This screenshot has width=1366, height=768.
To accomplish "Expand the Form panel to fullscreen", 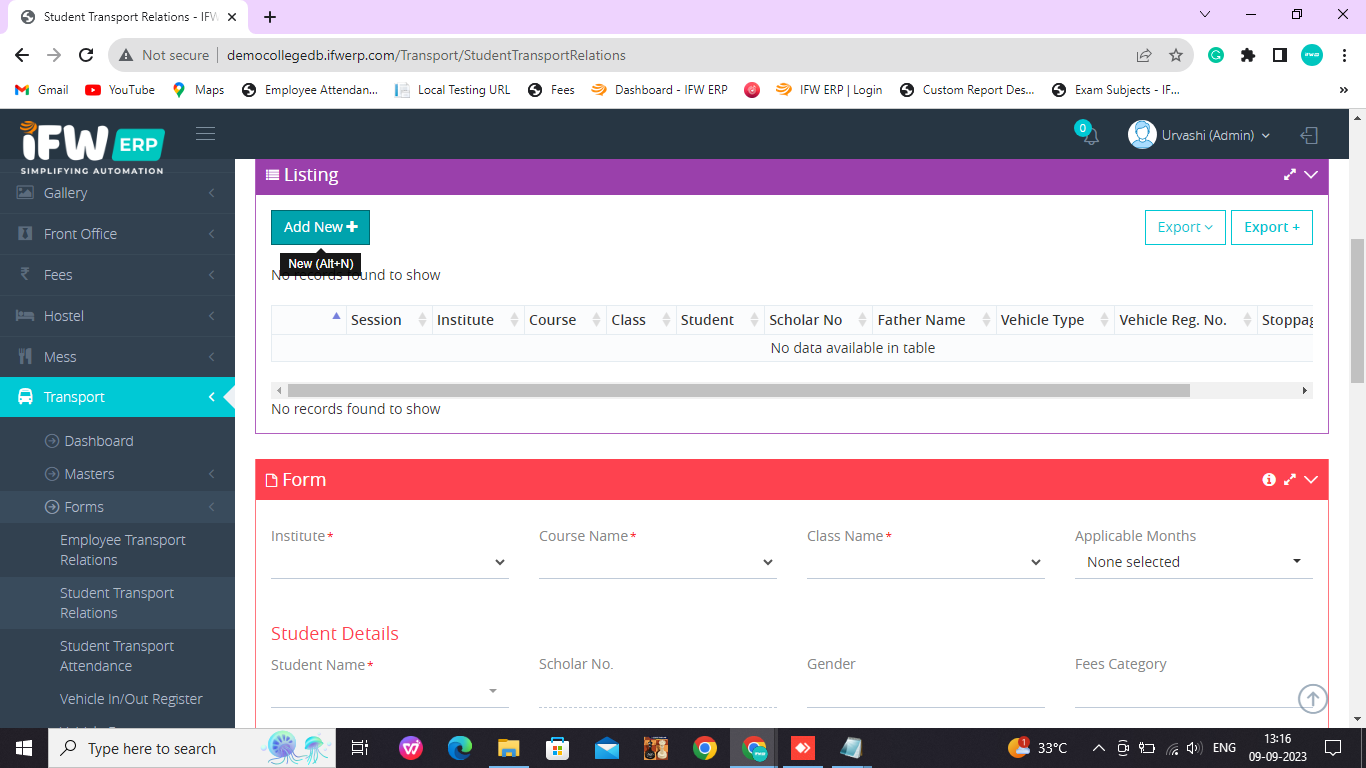I will tap(1290, 480).
